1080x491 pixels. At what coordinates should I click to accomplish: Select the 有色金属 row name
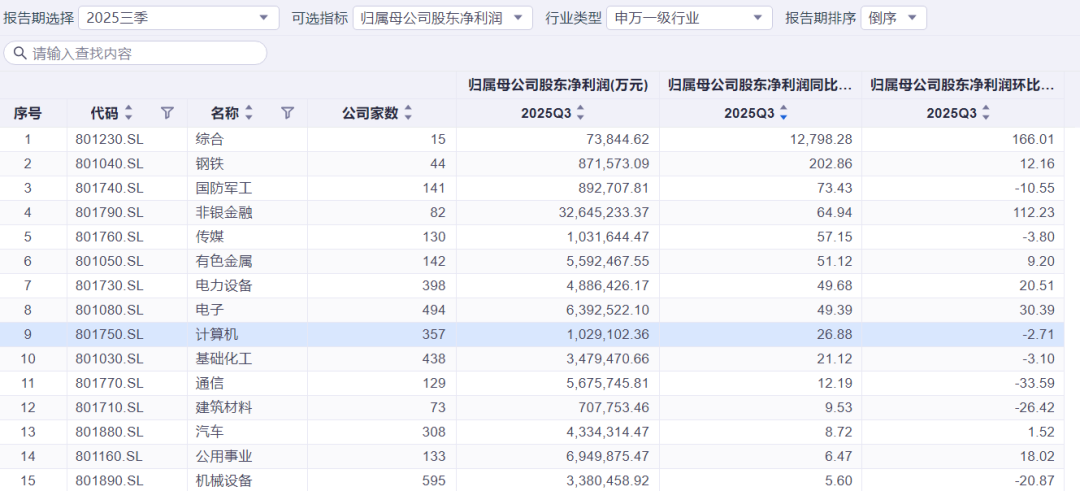point(224,262)
